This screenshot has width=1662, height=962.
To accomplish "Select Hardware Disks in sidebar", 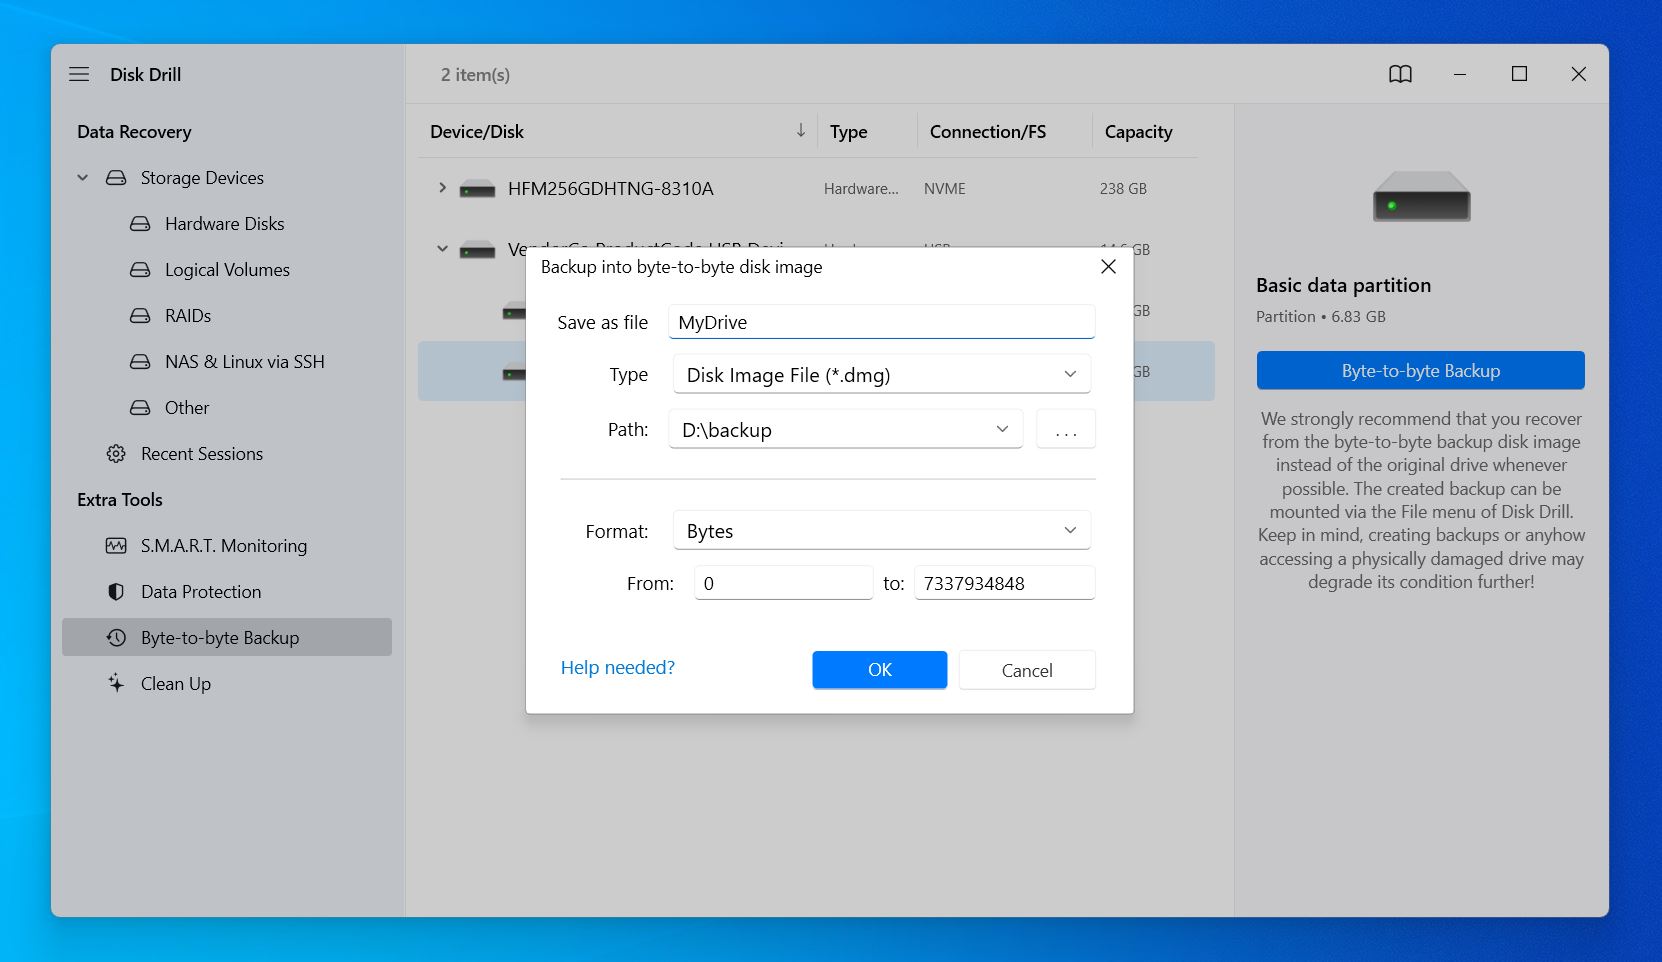I will coord(224,224).
